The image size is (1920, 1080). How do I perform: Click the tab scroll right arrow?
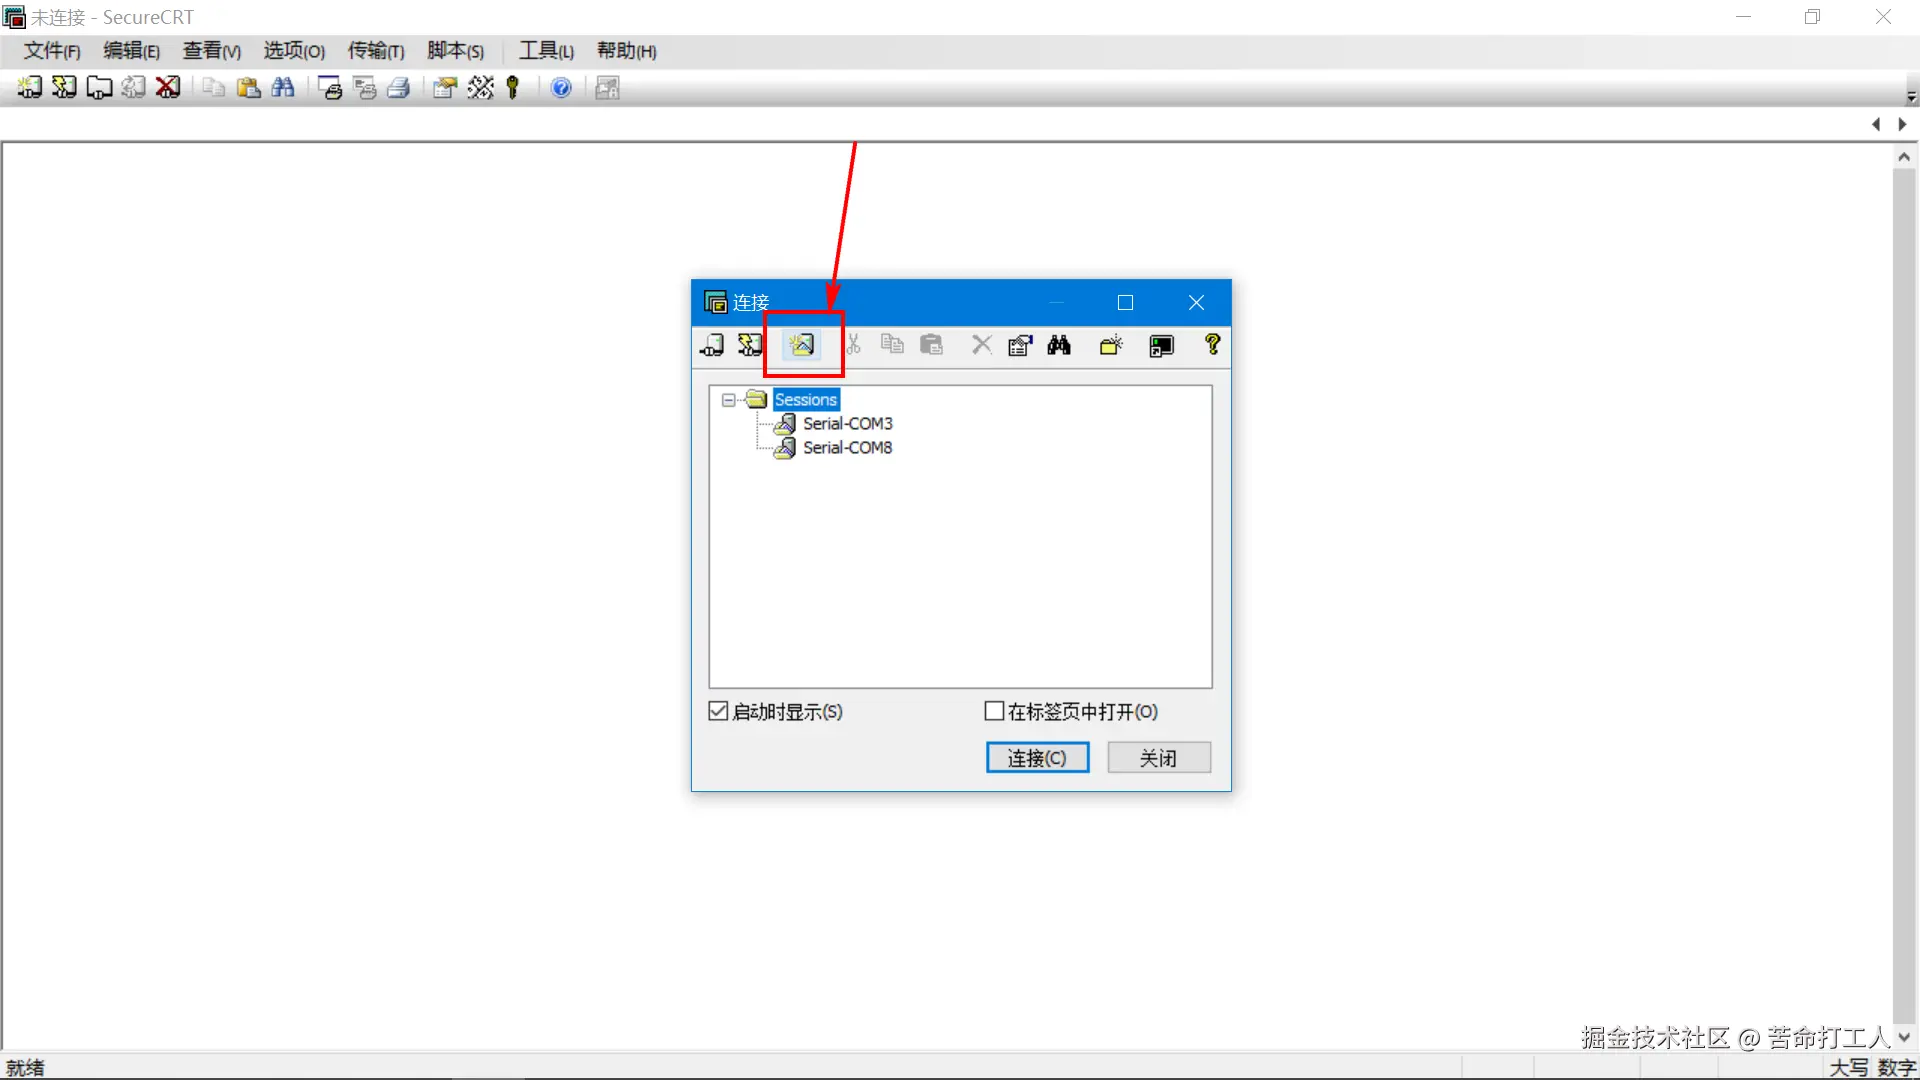(x=1903, y=125)
